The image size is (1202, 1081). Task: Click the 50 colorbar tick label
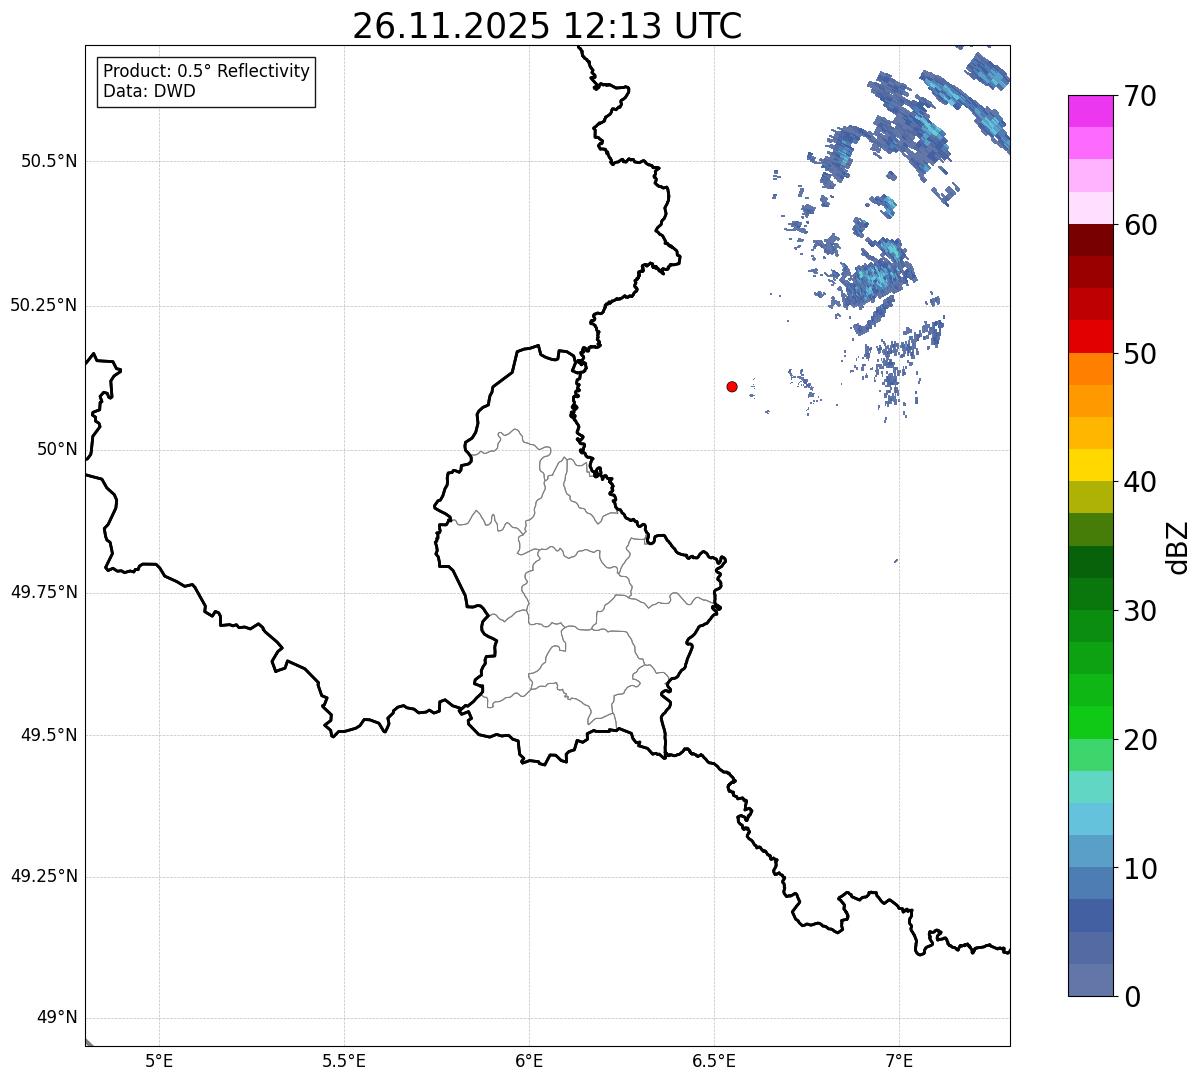point(1140,354)
